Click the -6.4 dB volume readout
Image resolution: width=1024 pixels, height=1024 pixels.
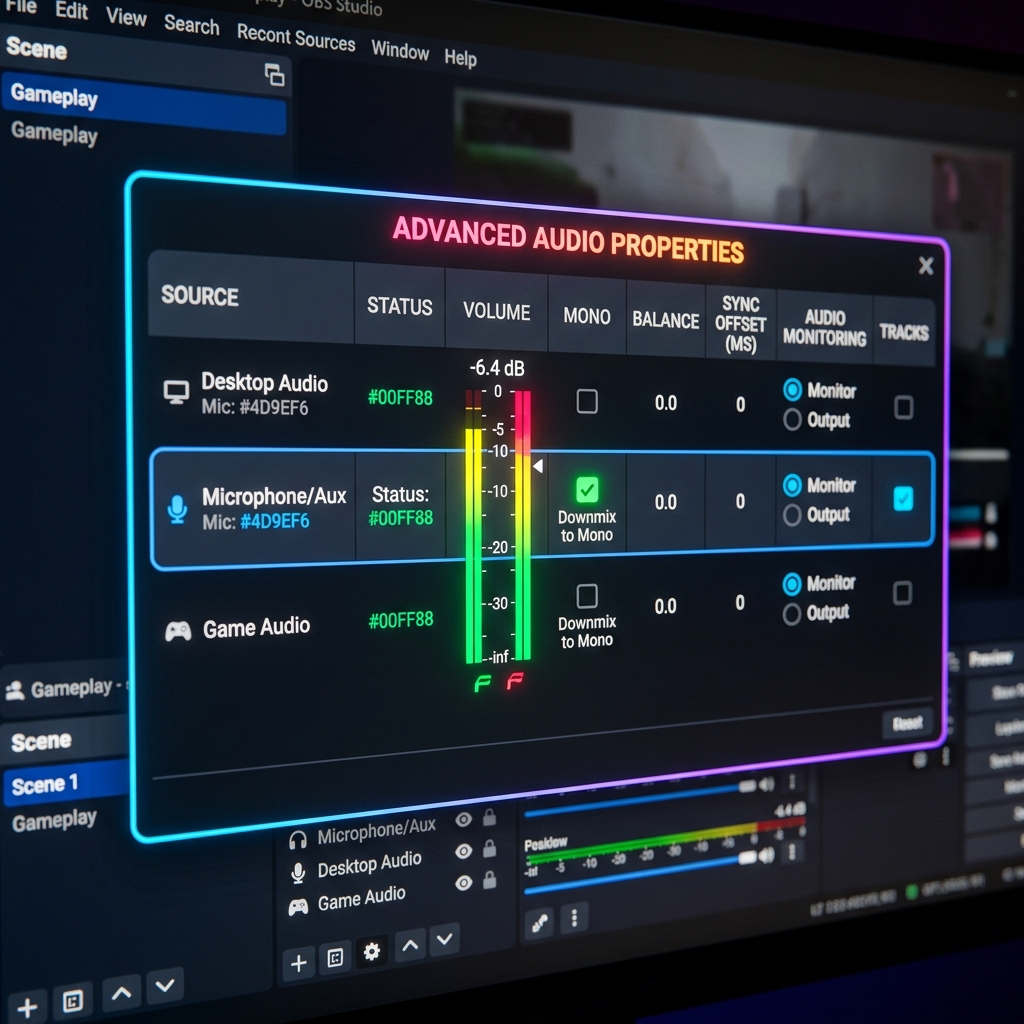pos(497,368)
